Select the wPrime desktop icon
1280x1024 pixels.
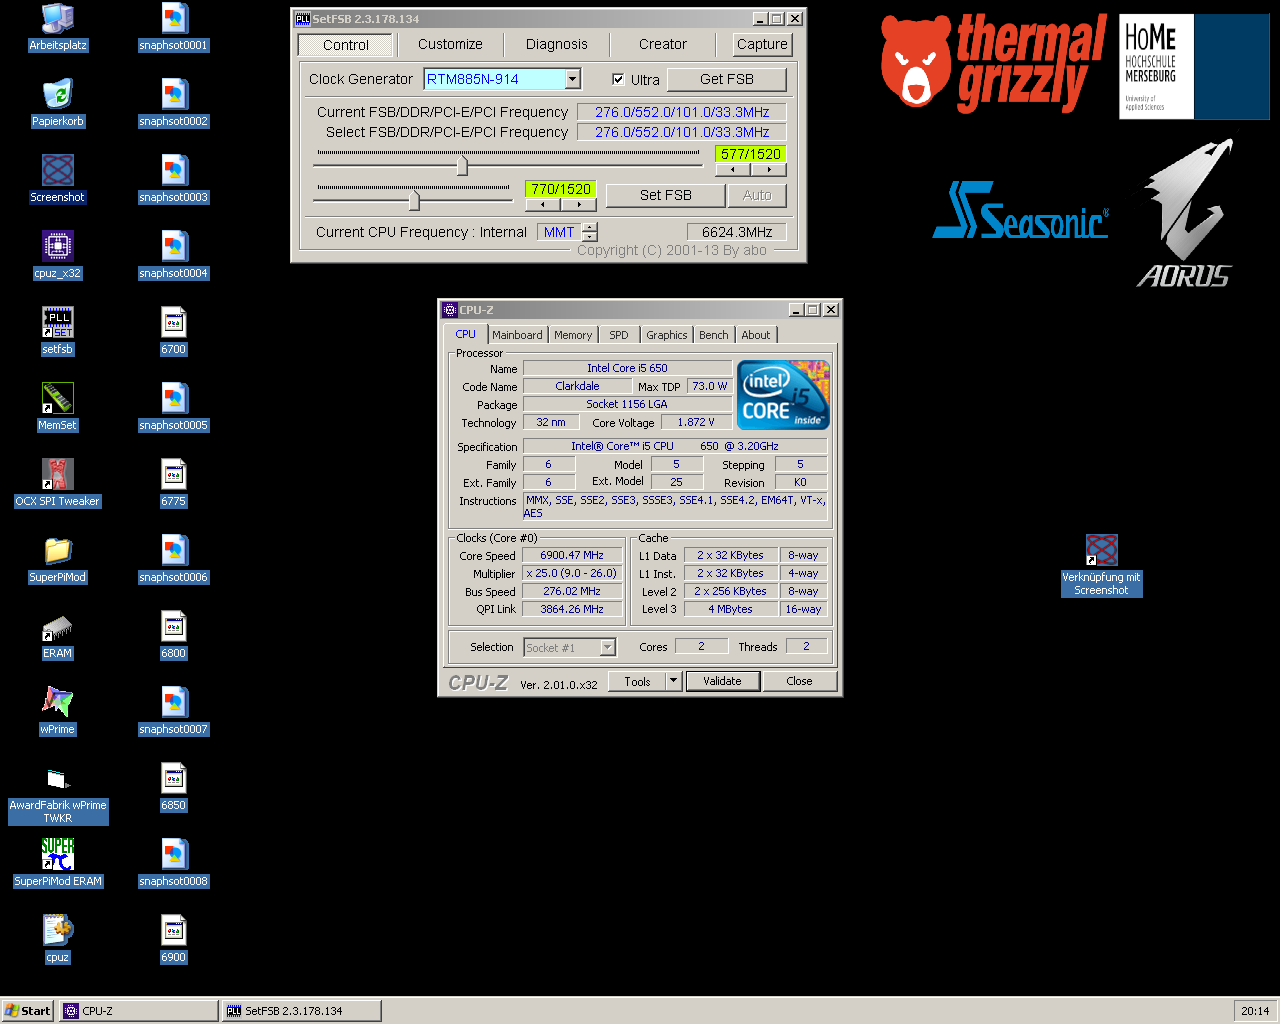tap(58, 711)
